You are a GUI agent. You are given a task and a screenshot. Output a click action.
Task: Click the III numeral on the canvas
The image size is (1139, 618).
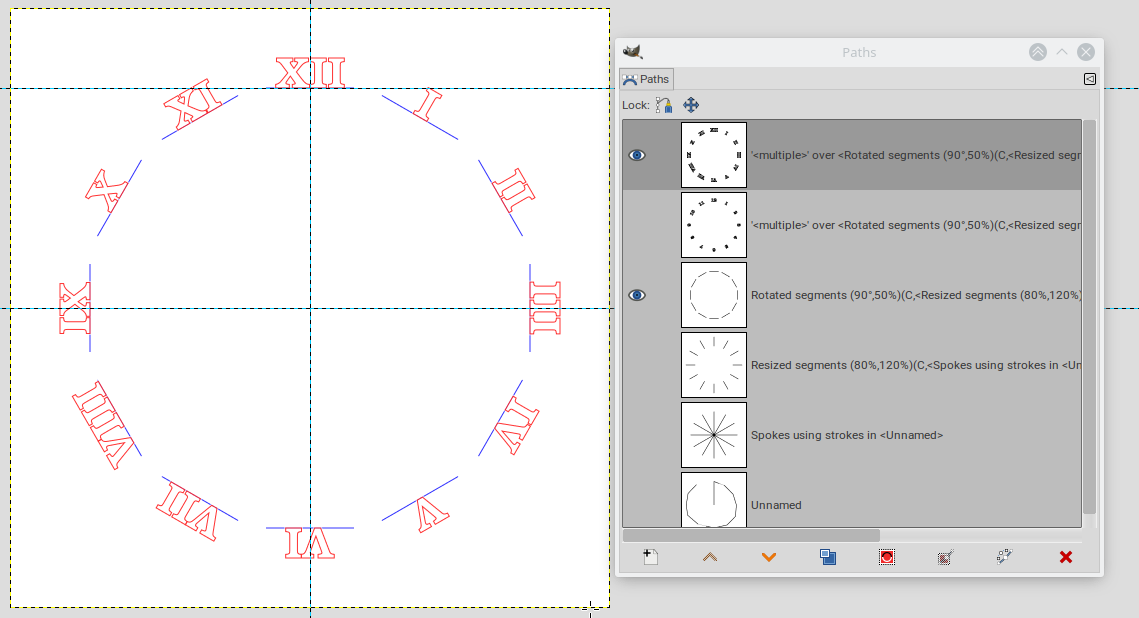[x=545, y=308]
